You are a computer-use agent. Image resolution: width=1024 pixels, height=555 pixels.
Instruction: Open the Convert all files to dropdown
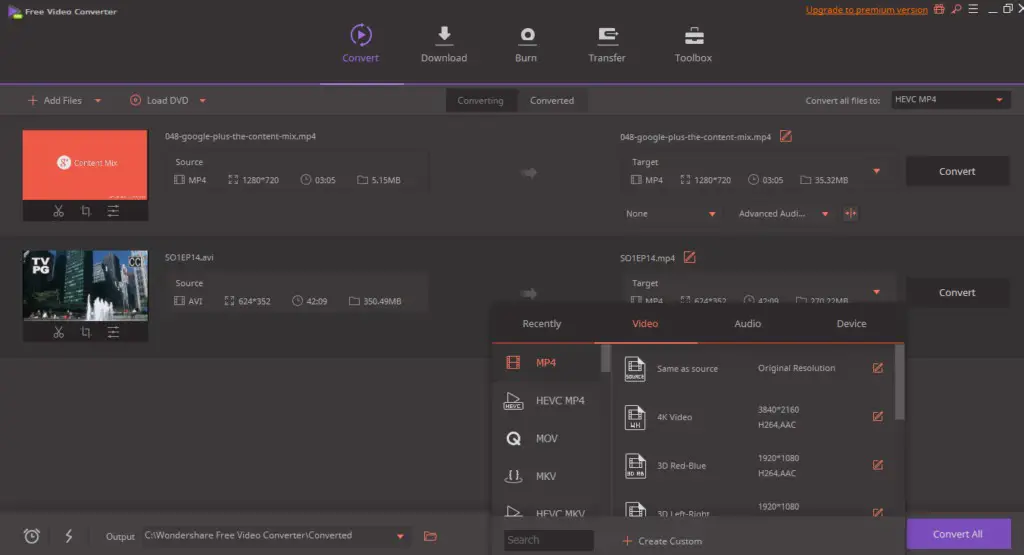pyautogui.click(x=951, y=100)
